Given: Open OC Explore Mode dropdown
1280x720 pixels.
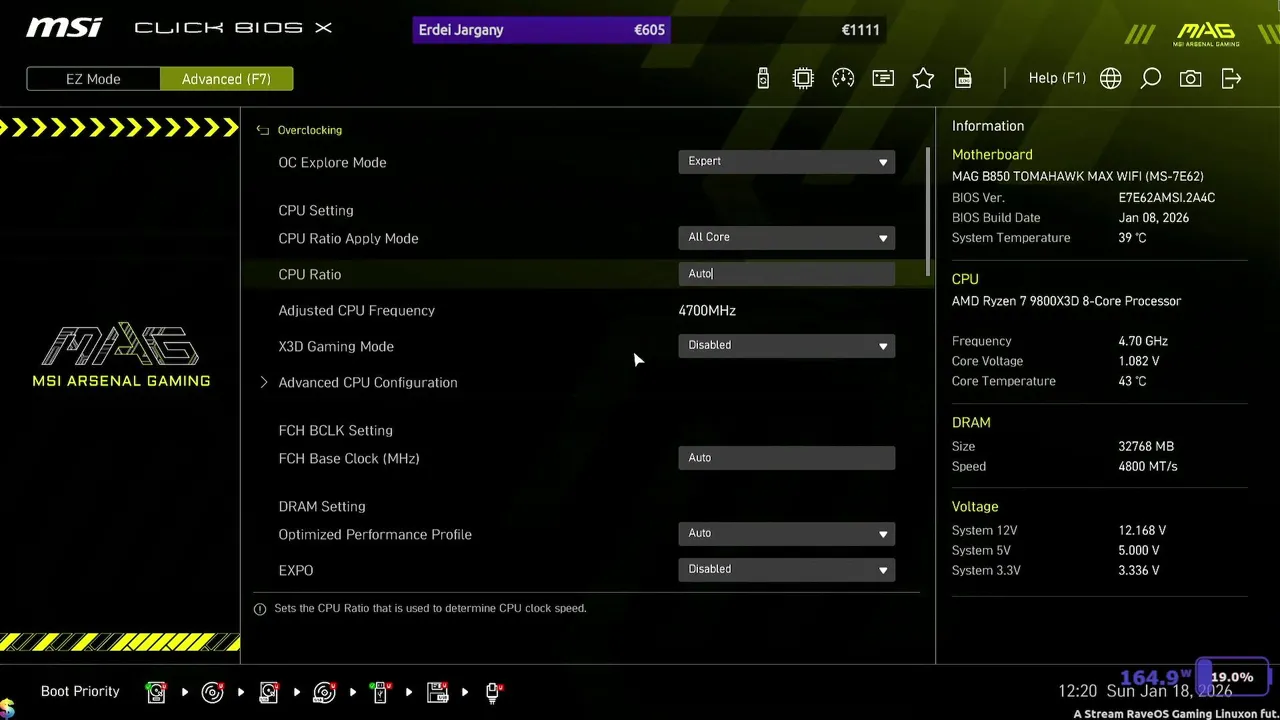Looking at the screenshot, I should (x=786, y=161).
